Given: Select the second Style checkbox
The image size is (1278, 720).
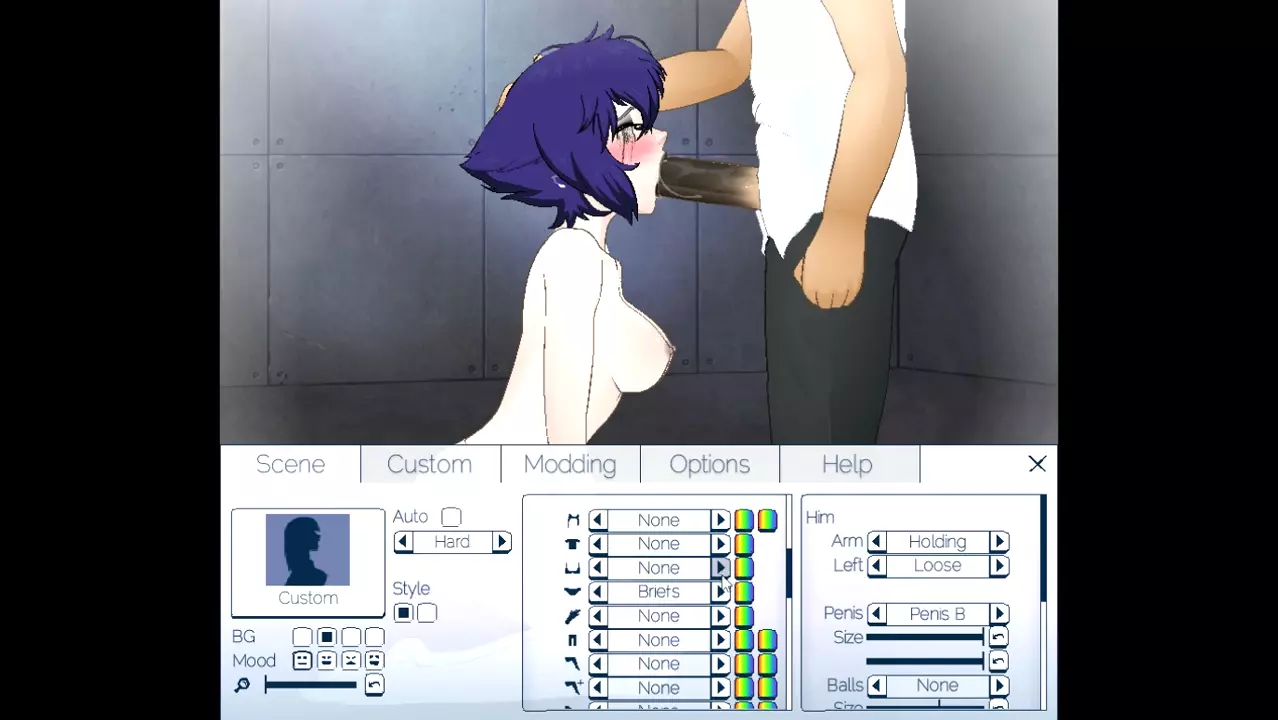Looking at the screenshot, I should point(427,613).
